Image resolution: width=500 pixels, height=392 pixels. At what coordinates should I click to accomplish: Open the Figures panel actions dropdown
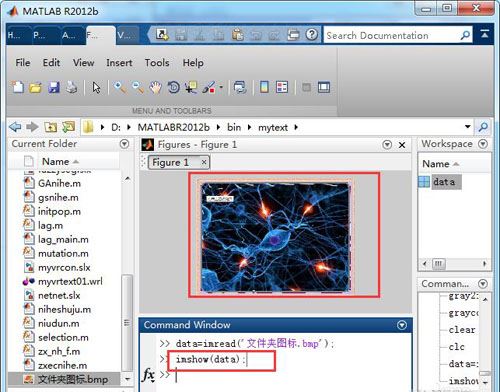coord(387,145)
